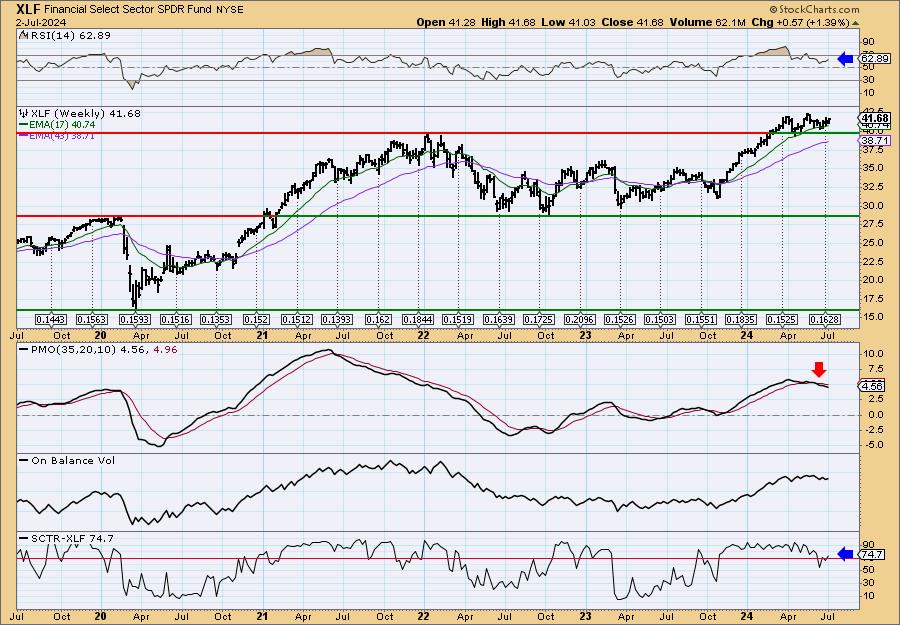Click the cycle value box '0.1526'
Viewport: 900px width, 625px height.
pyautogui.click(x=620, y=319)
